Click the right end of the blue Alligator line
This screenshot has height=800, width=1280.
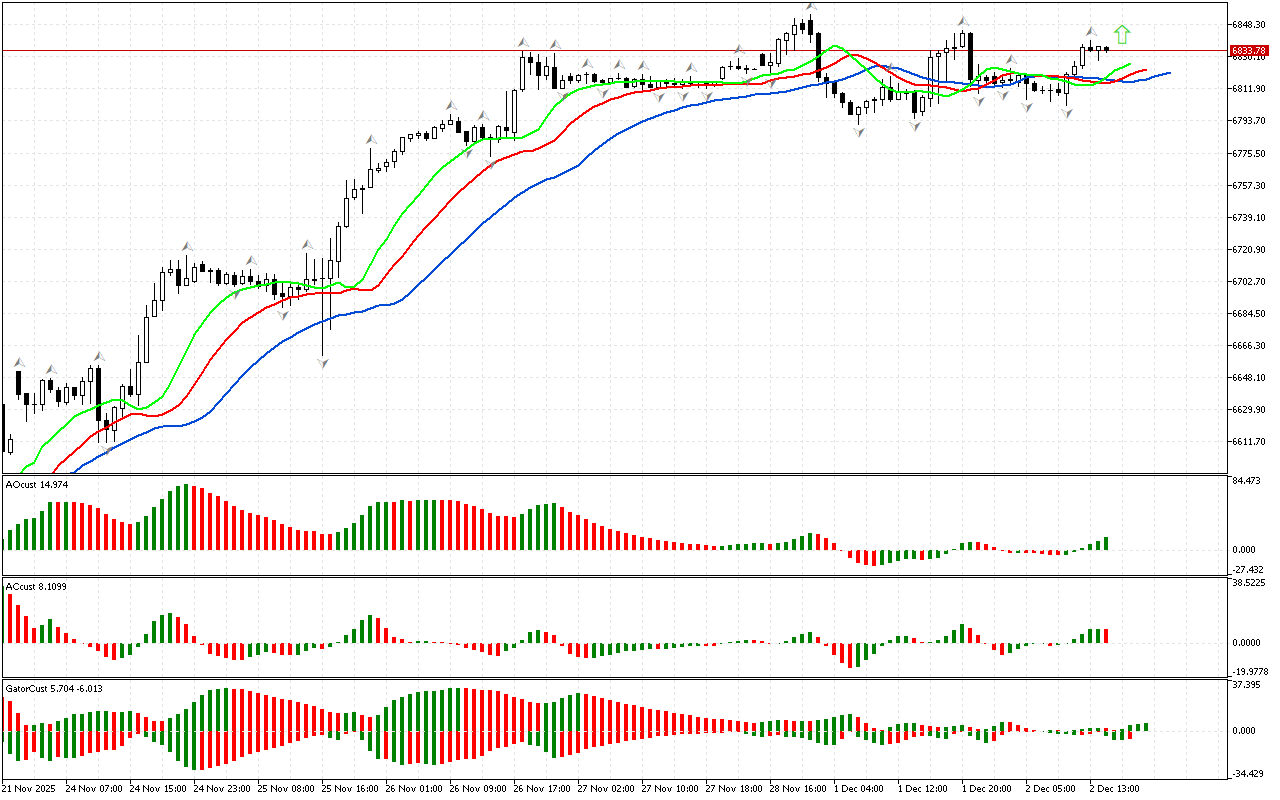click(x=1168, y=73)
